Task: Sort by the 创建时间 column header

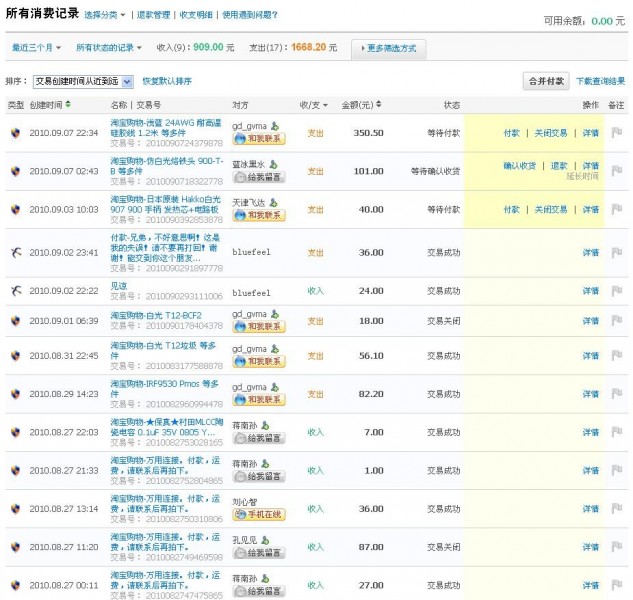Action: tap(48, 105)
